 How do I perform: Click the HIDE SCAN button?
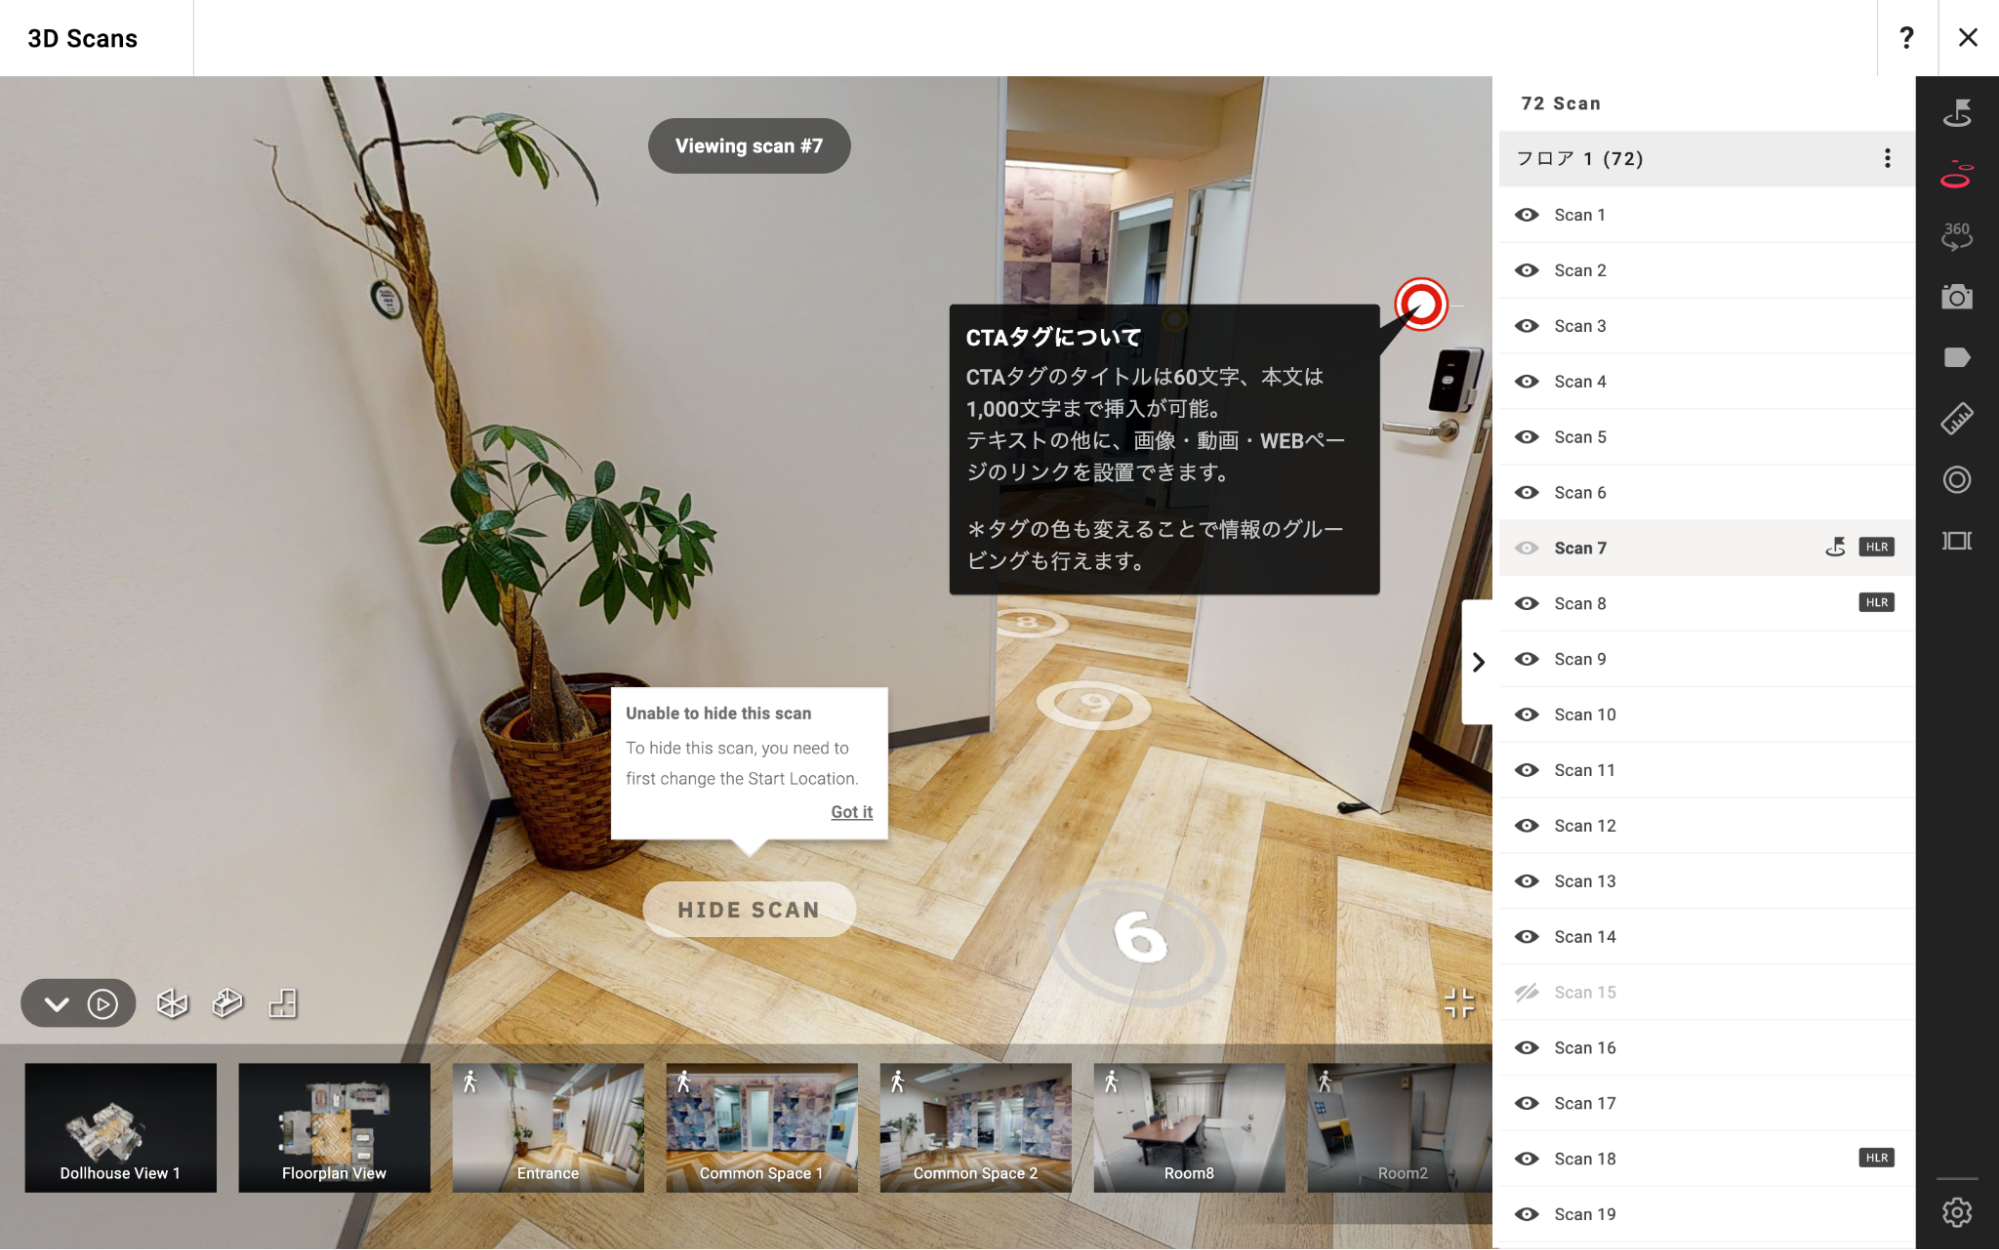click(749, 909)
